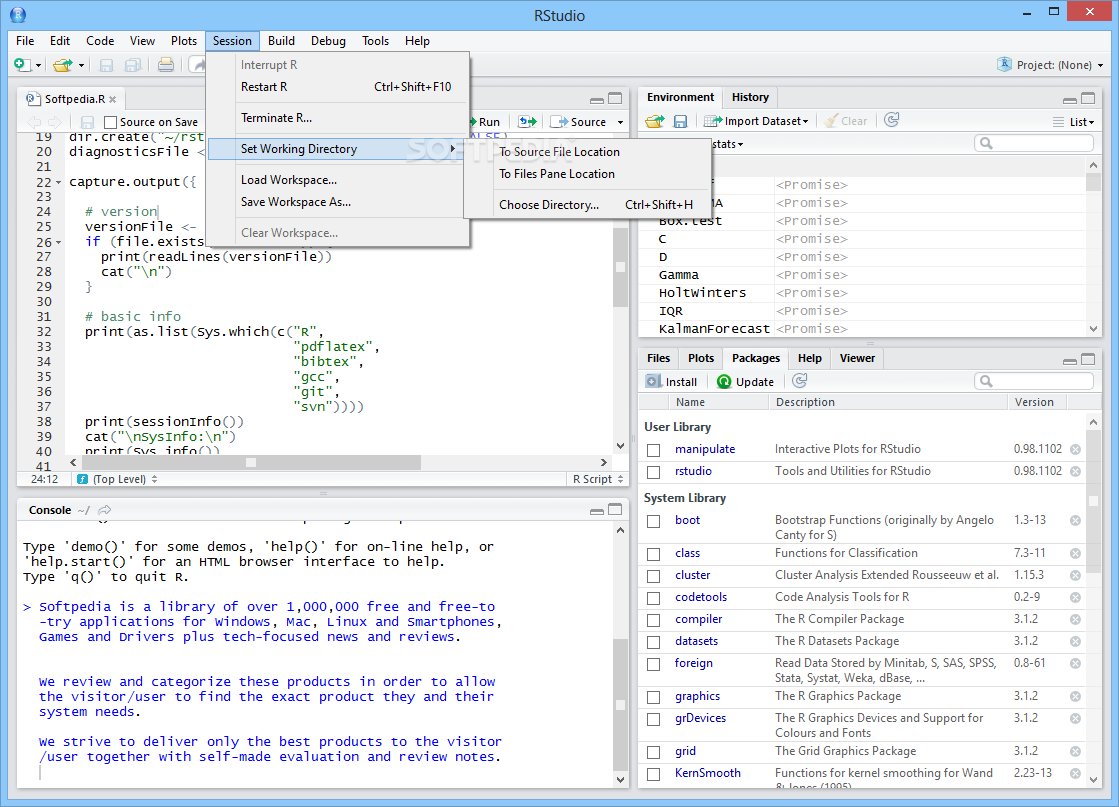Click the RStudio logo in title bar
The width and height of the screenshot is (1119, 807).
click(x=18, y=14)
